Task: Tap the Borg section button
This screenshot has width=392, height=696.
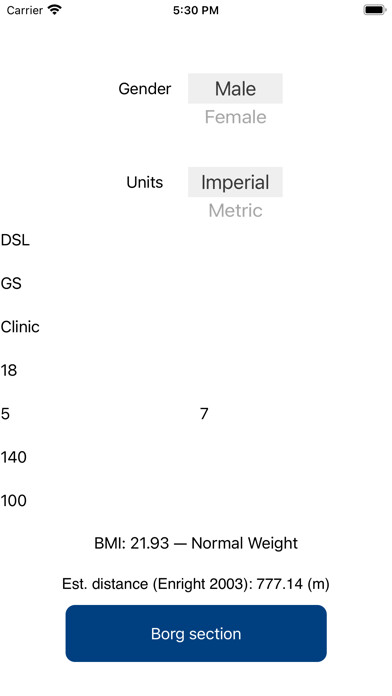Action: coord(196,633)
